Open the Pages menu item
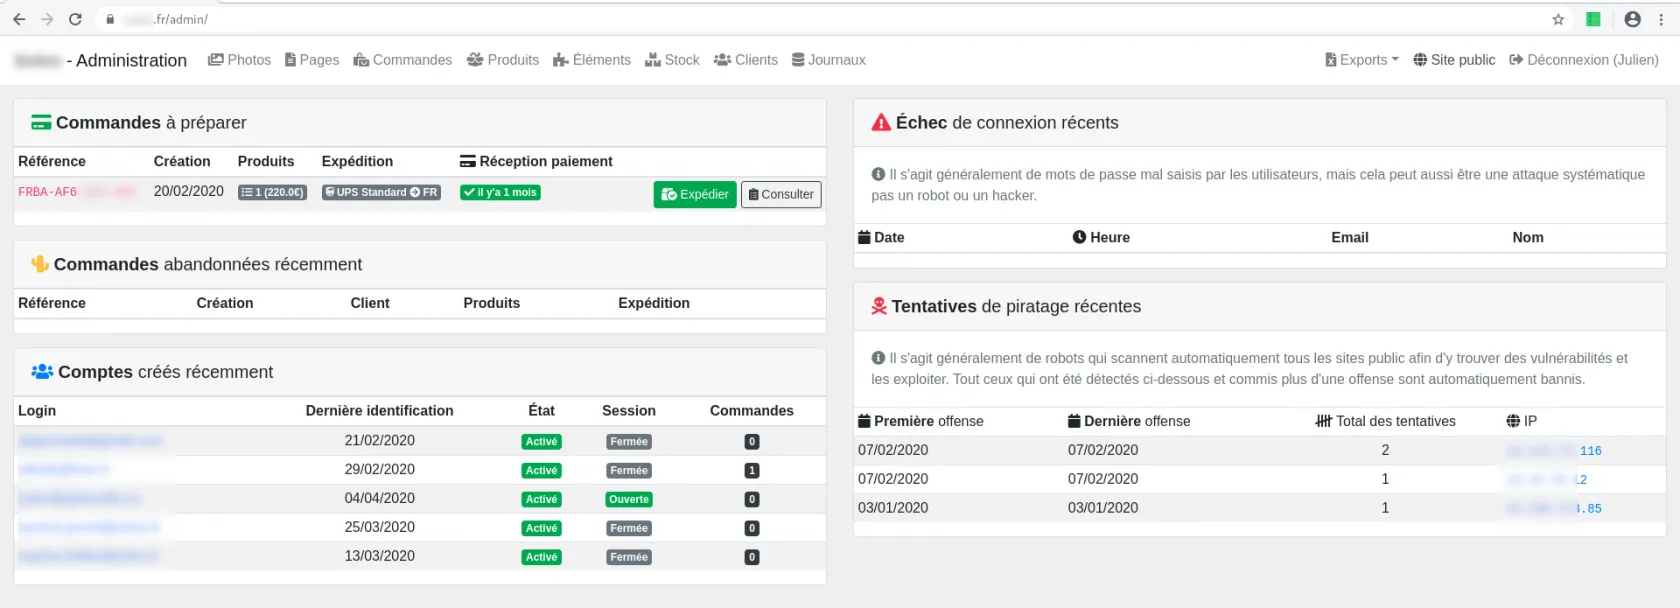The width and height of the screenshot is (1680, 608). pyautogui.click(x=312, y=60)
